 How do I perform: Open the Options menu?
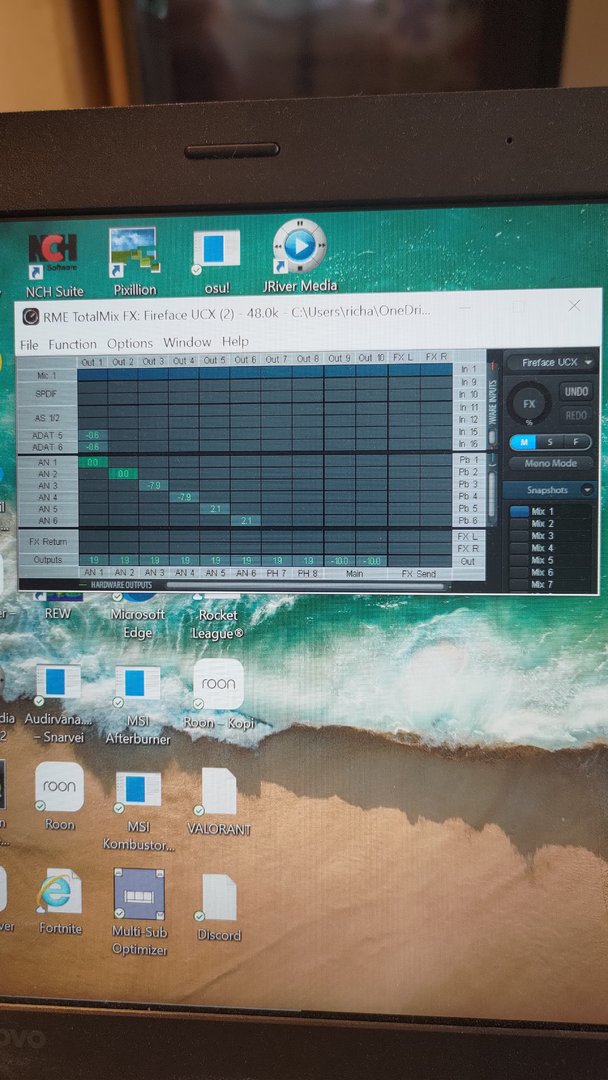[129, 343]
